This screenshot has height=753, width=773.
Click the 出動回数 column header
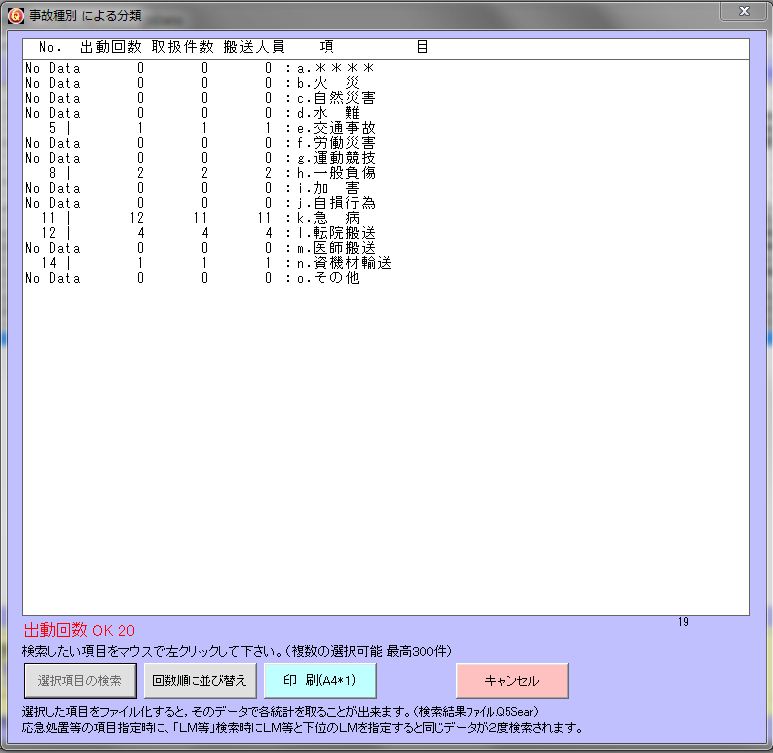tap(110, 47)
